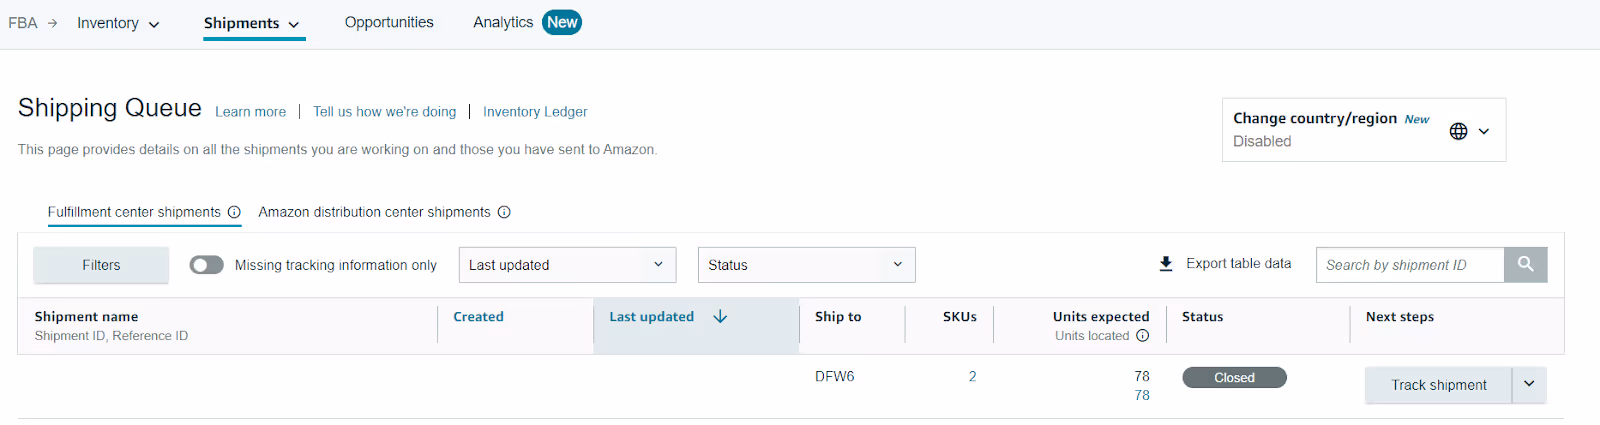Click the SKUs count 2 link
Image resolution: width=1600 pixels, height=425 pixels.
(x=972, y=377)
